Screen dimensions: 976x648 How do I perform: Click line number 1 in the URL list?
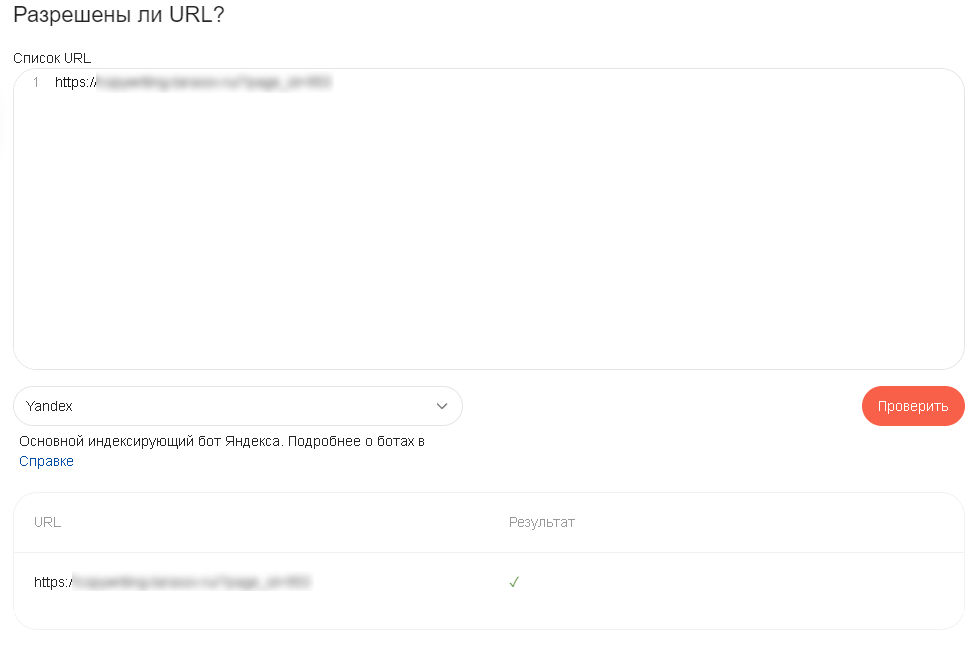click(x=36, y=82)
